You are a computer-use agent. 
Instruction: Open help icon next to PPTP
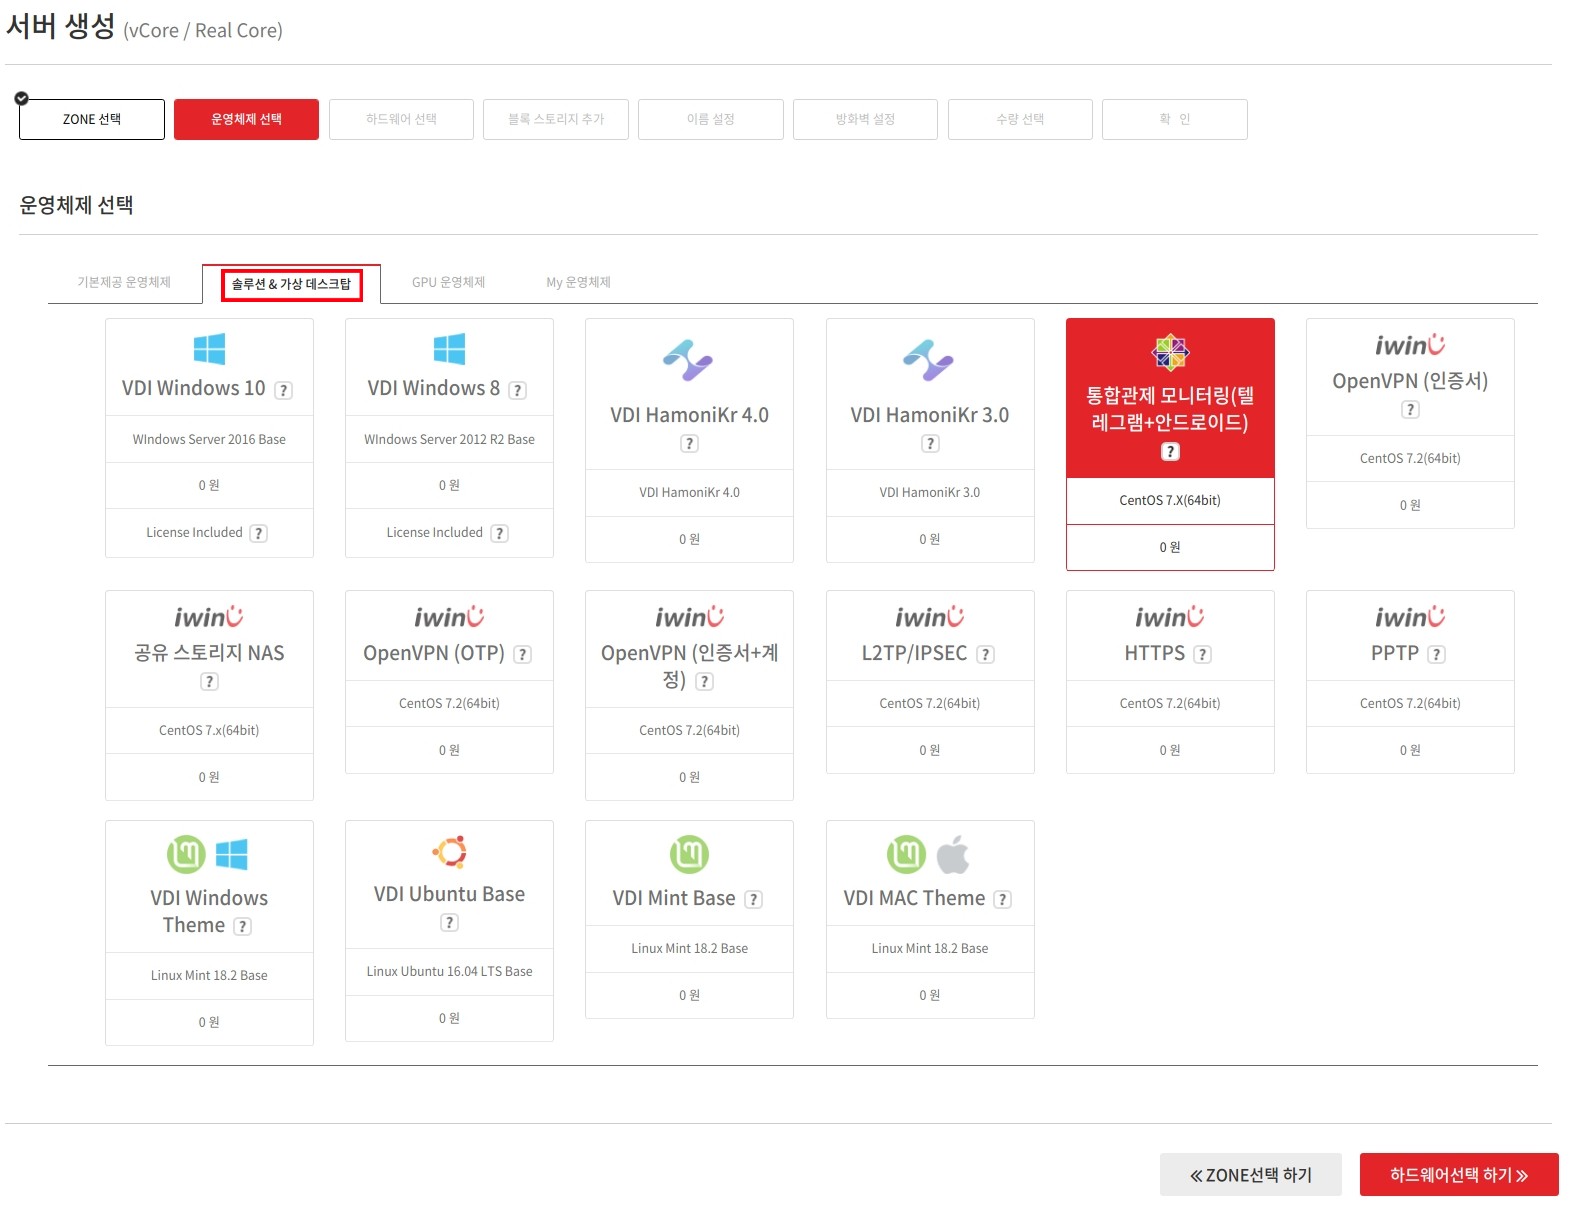(x=1436, y=654)
